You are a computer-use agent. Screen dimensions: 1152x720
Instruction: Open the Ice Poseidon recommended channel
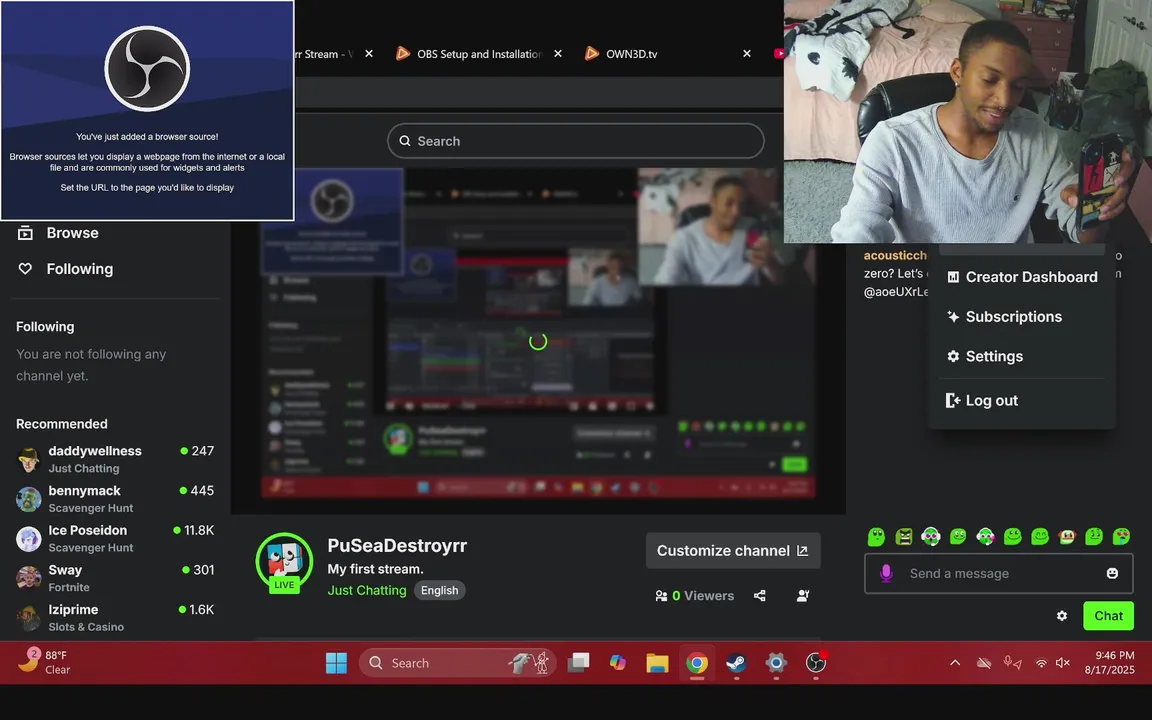click(115, 539)
